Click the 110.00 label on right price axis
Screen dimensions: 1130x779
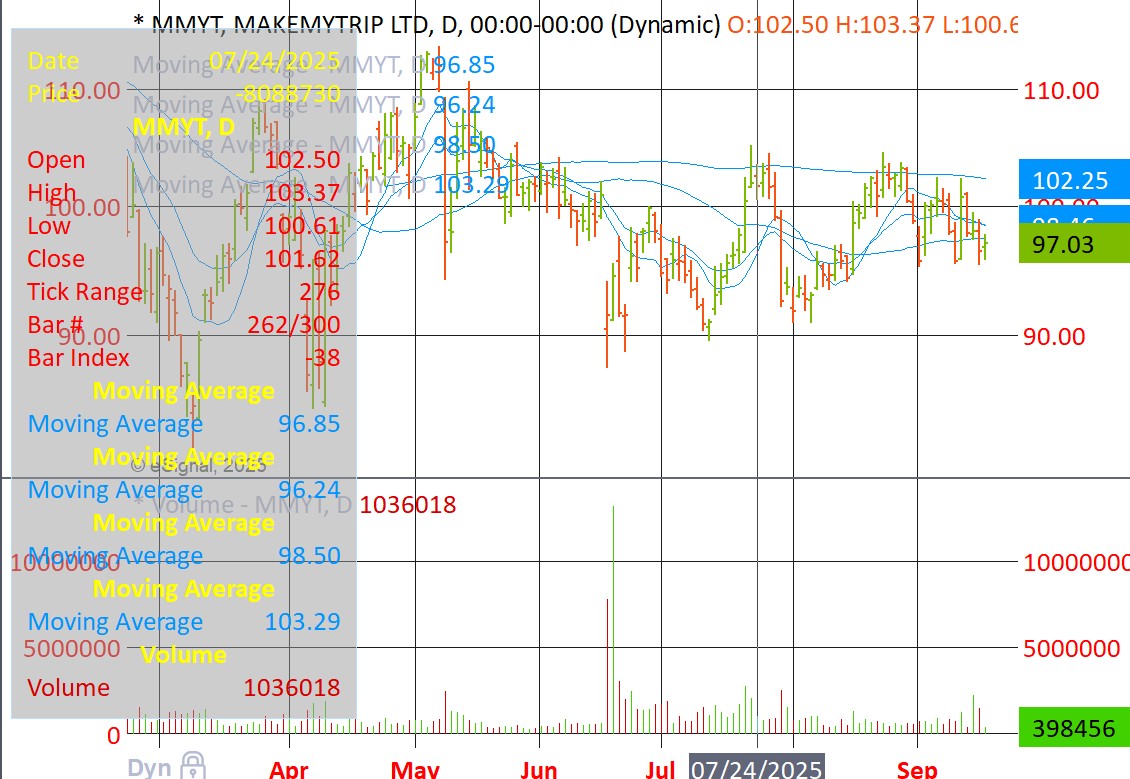coord(1060,91)
